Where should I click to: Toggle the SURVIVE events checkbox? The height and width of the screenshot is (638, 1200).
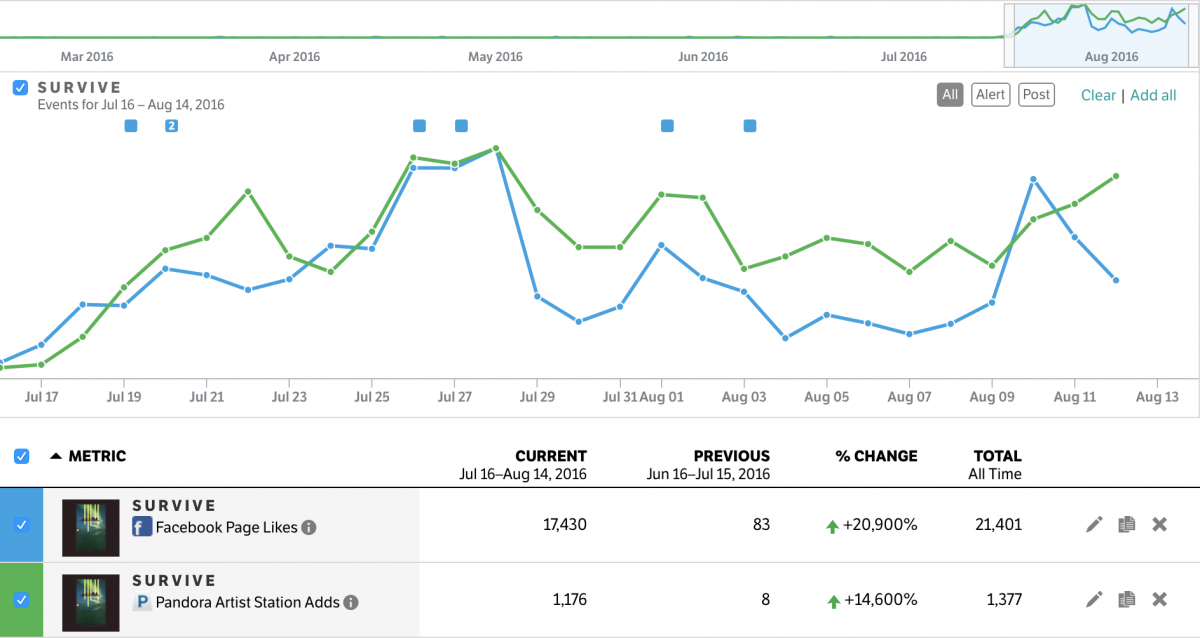20,87
